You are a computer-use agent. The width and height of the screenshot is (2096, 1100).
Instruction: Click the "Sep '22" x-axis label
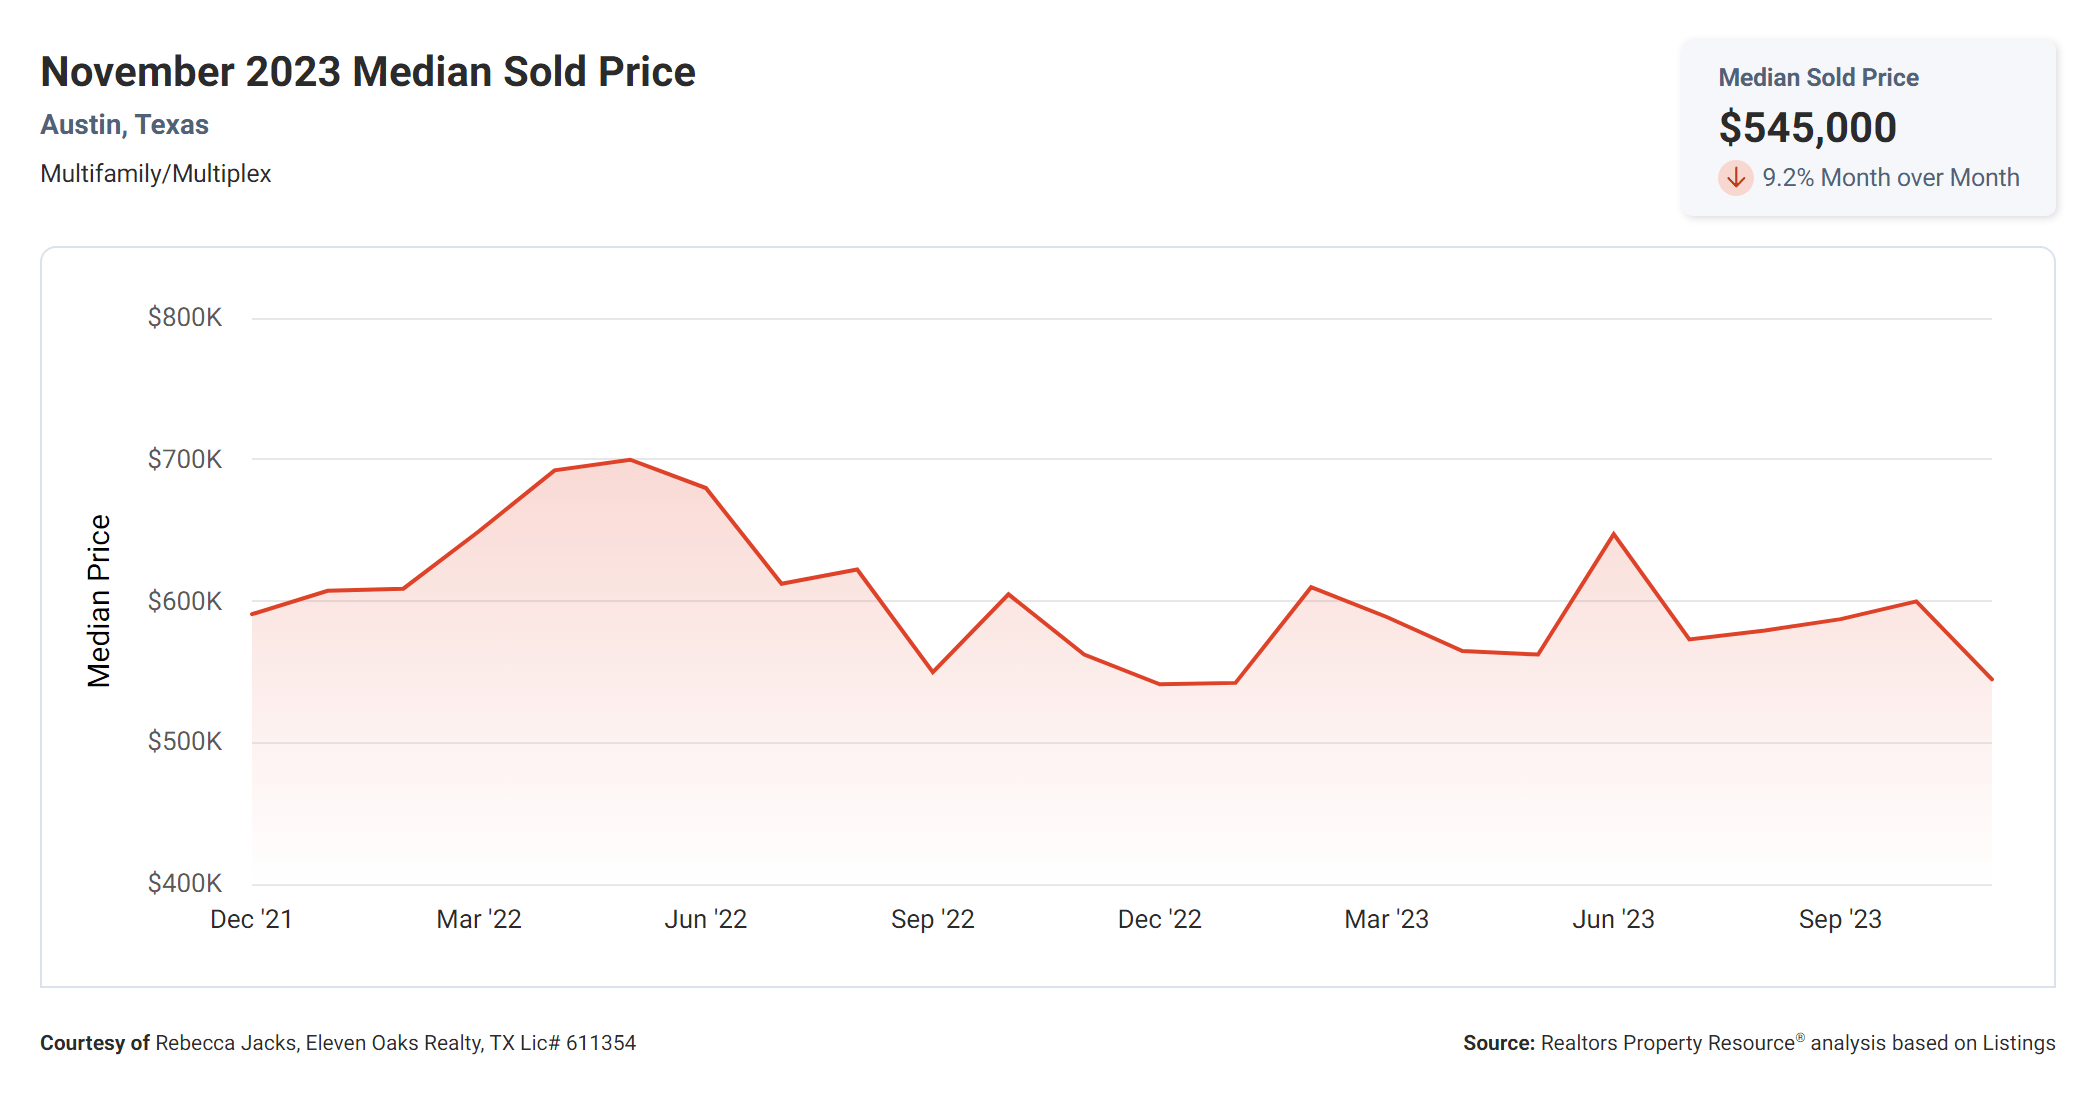[x=932, y=919]
